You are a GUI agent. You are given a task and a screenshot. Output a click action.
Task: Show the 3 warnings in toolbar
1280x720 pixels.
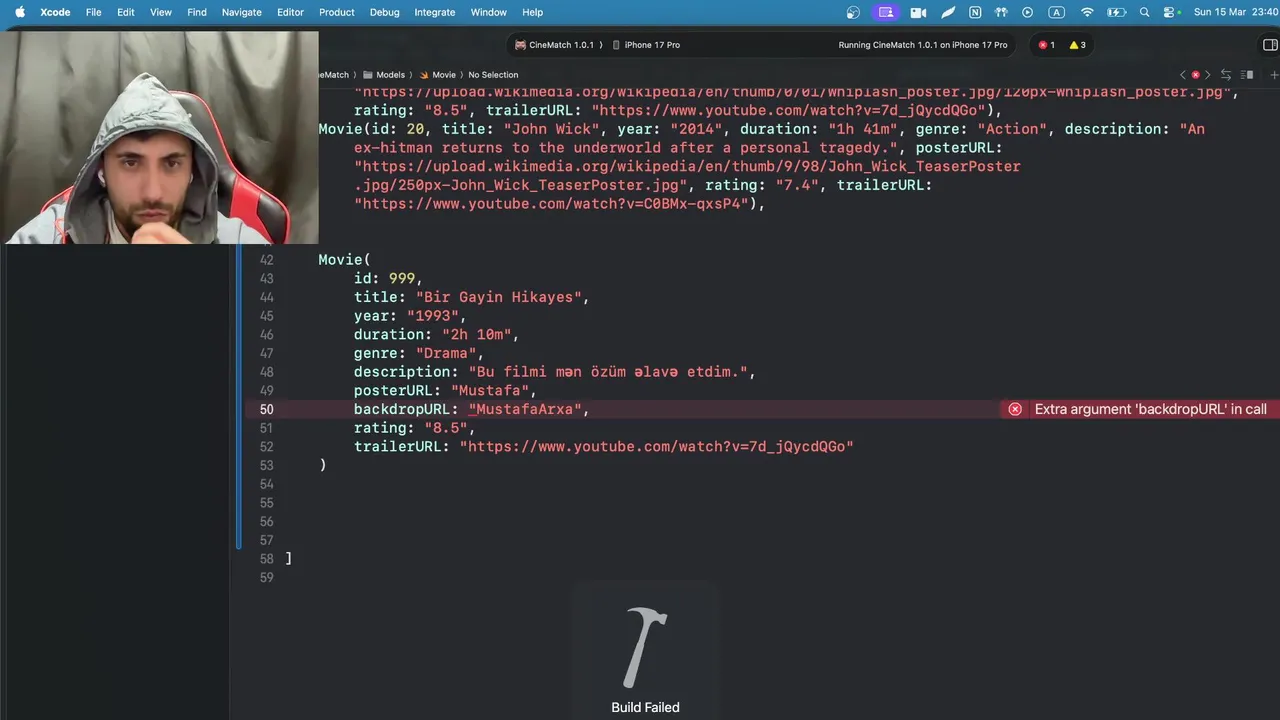click(x=1077, y=45)
